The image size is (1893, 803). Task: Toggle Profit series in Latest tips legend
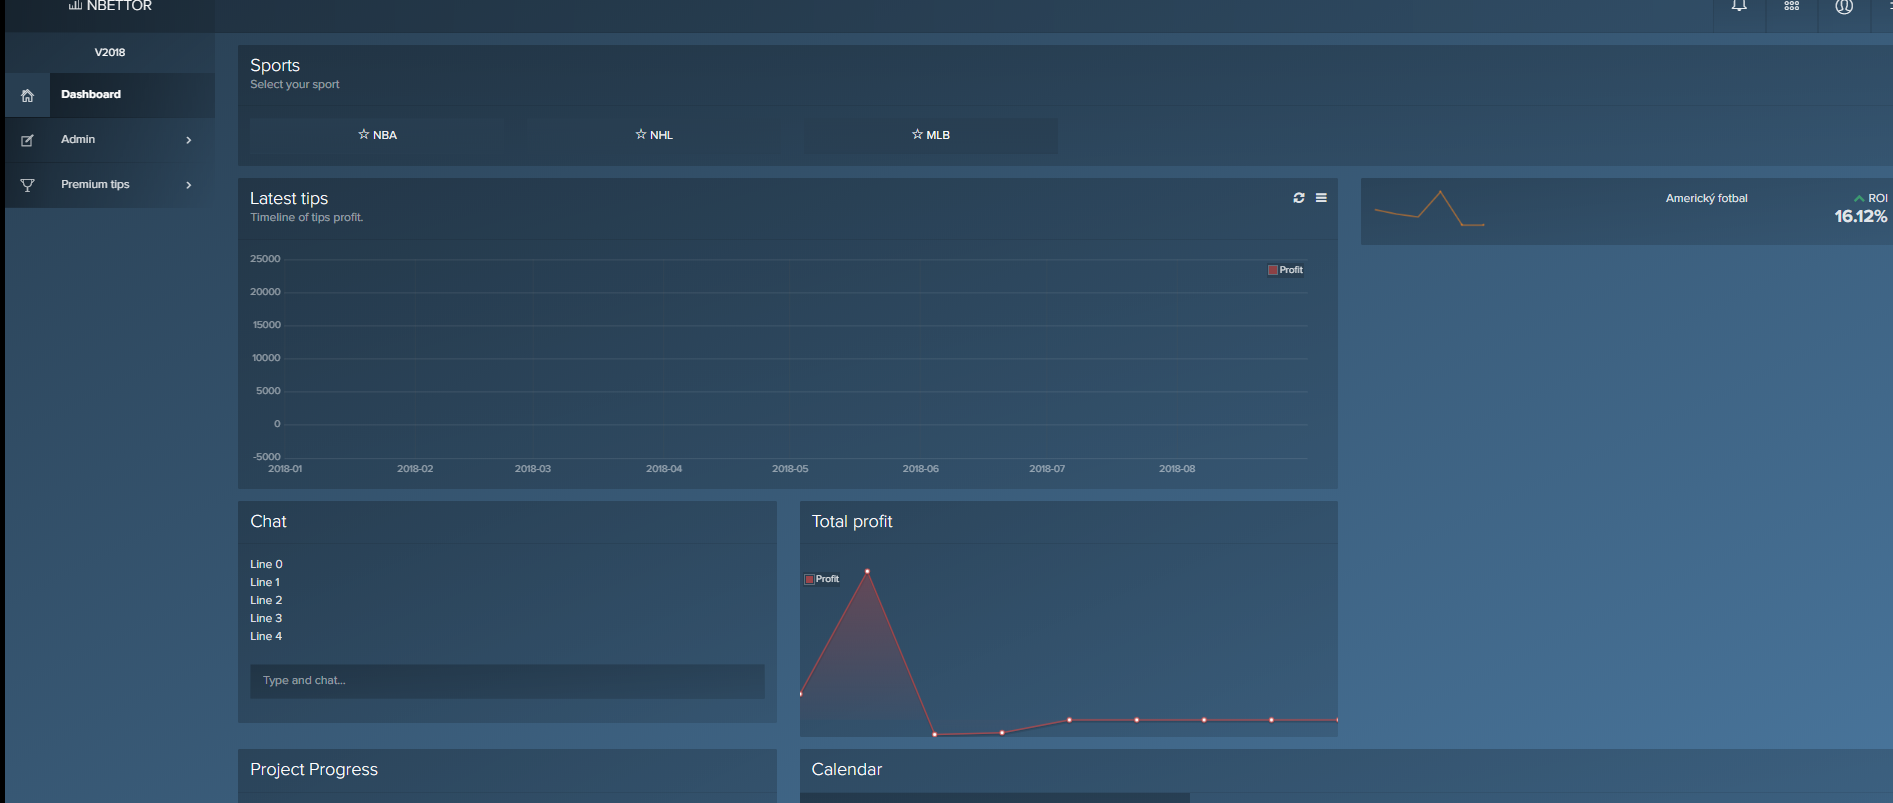click(x=1285, y=270)
